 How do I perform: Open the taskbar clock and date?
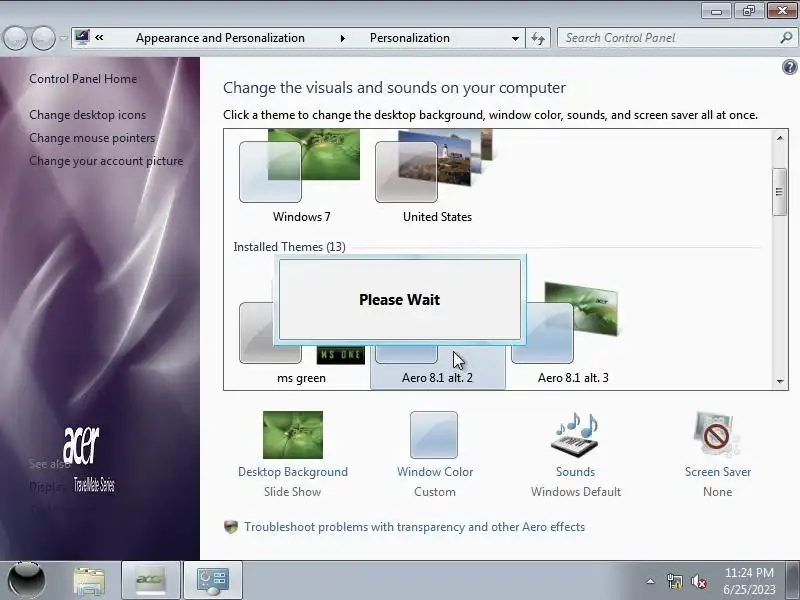(x=749, y=581)
